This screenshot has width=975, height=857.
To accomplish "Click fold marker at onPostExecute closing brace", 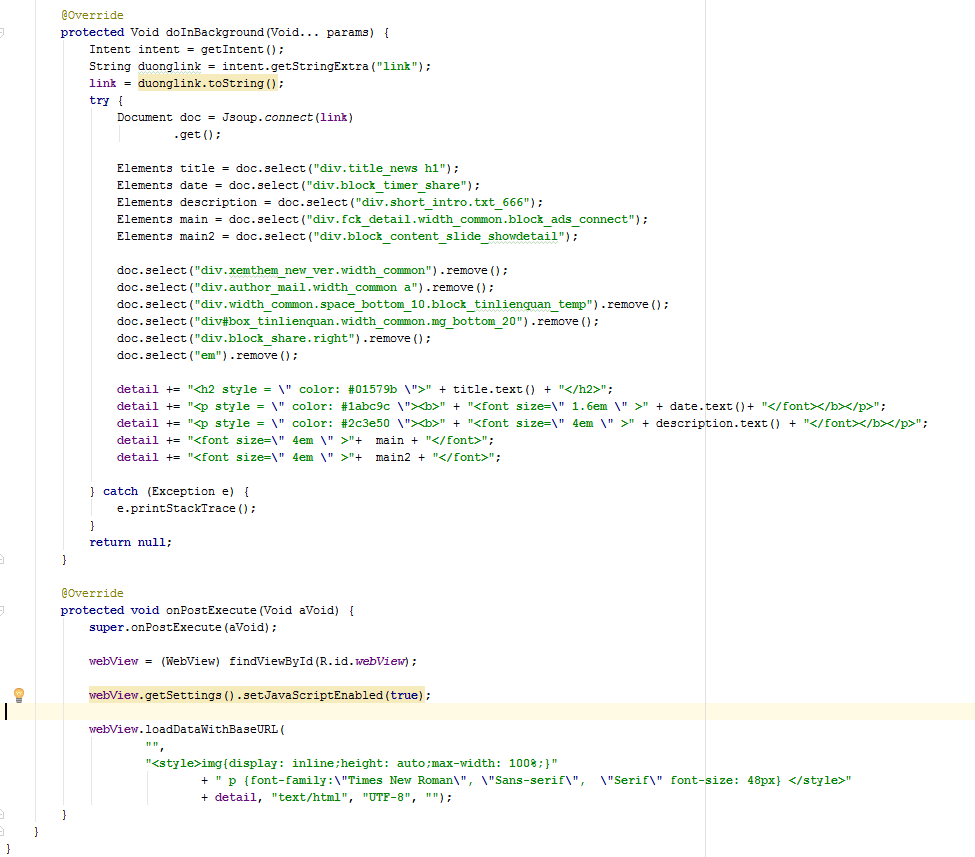I will pos(3,814).
